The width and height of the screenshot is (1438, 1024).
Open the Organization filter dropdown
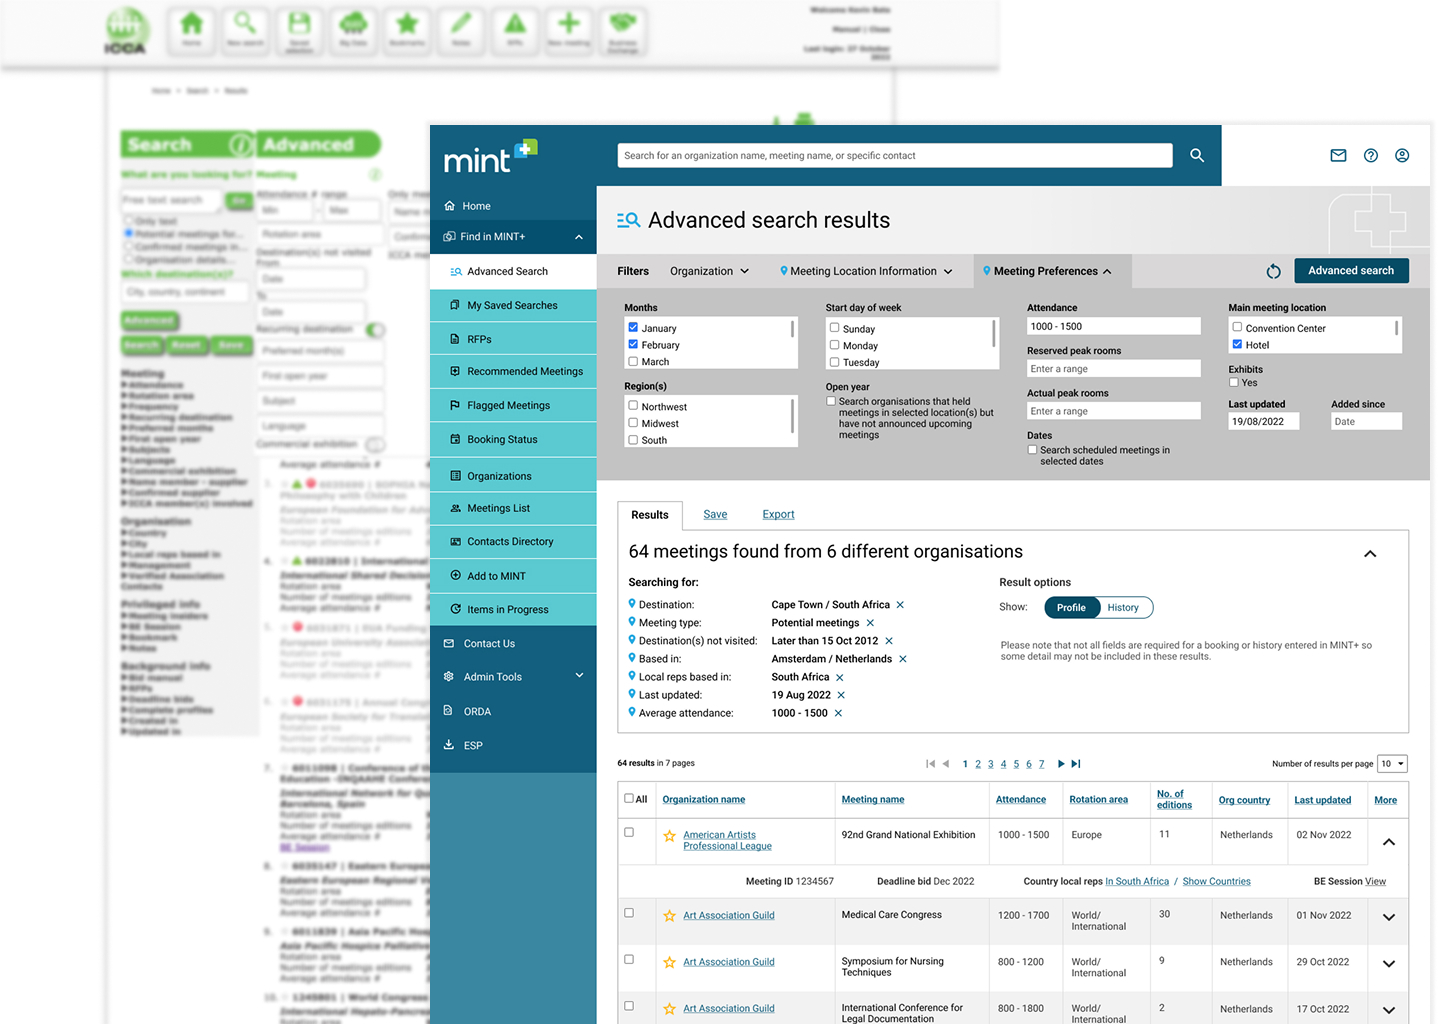tap(709, 270)
